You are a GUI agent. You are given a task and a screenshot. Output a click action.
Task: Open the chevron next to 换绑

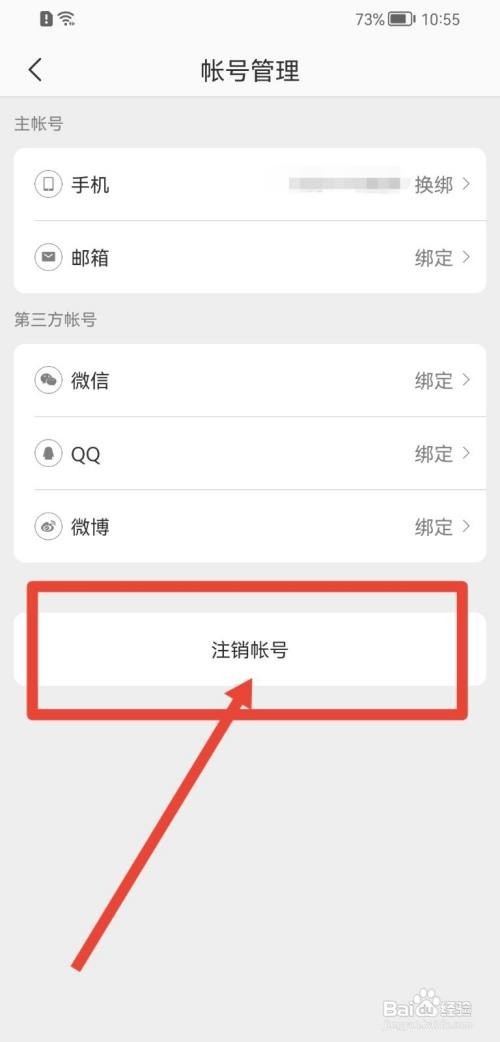click(x=466, y=184)
